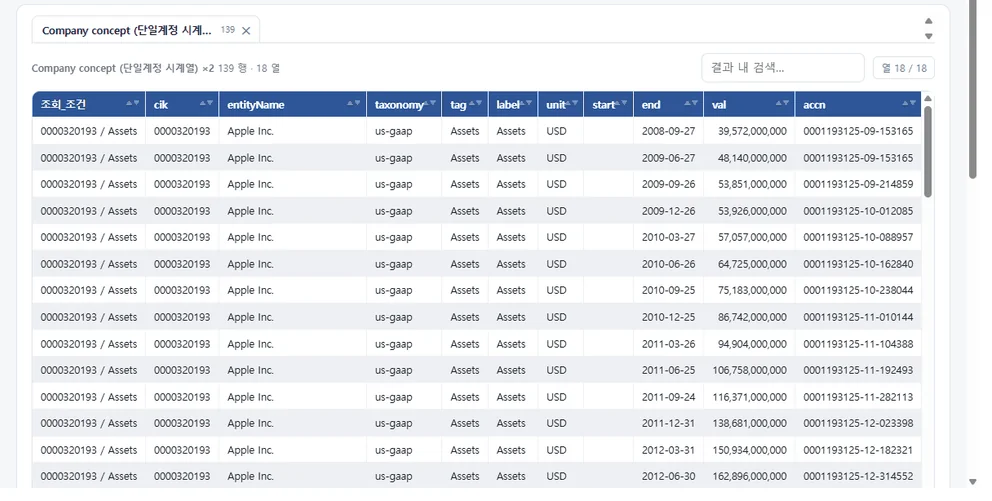
Task: Click accession number 0001193125-12-182321
Action: (858, 450)
